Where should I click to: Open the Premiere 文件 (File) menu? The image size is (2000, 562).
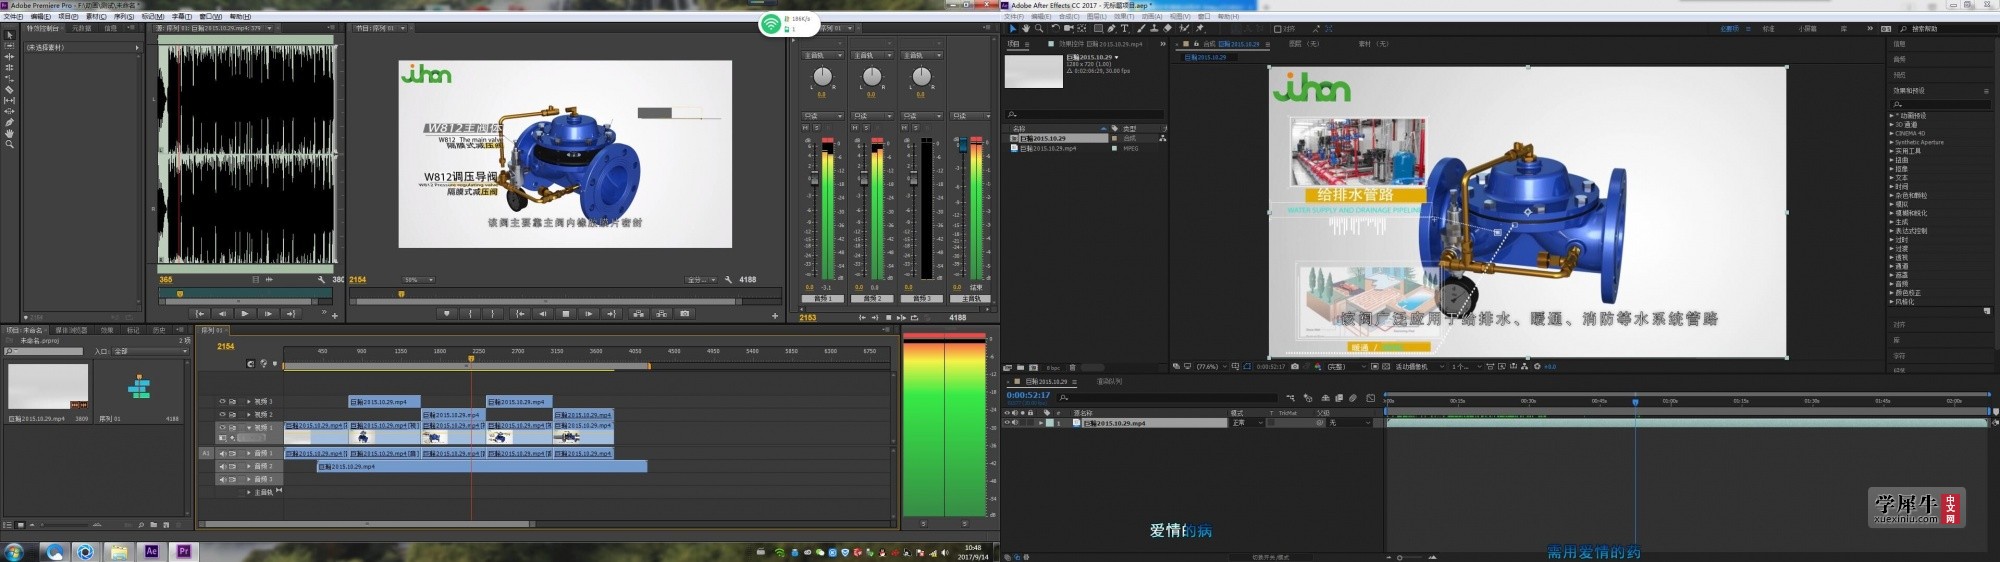13,17
